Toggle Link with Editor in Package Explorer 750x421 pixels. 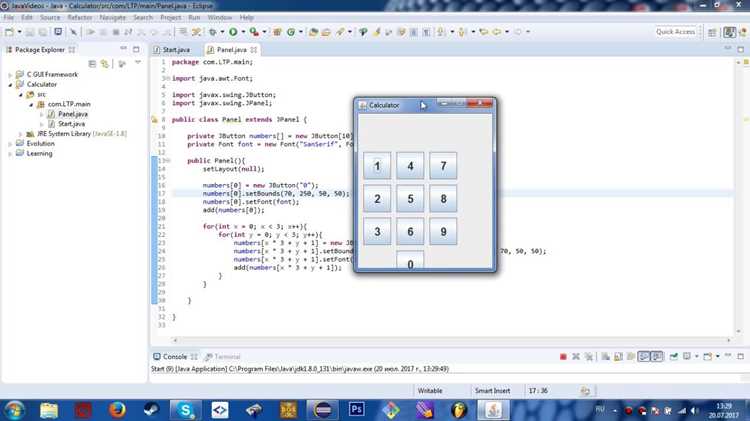tap(105, 64)
